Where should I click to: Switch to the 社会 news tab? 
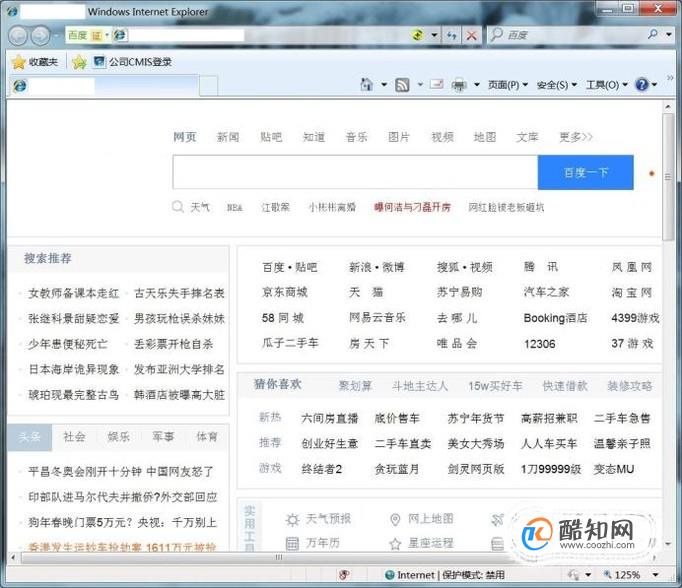click(x=74, y=437)
